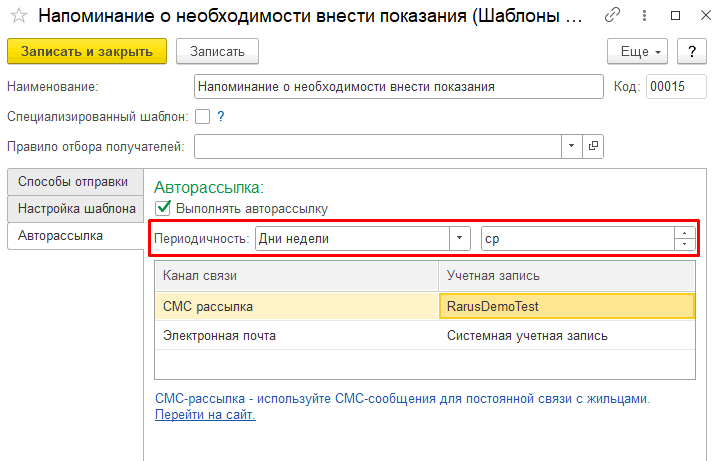
Task: Open the Правило отбора получателей dropdown list
Action: 571,146
